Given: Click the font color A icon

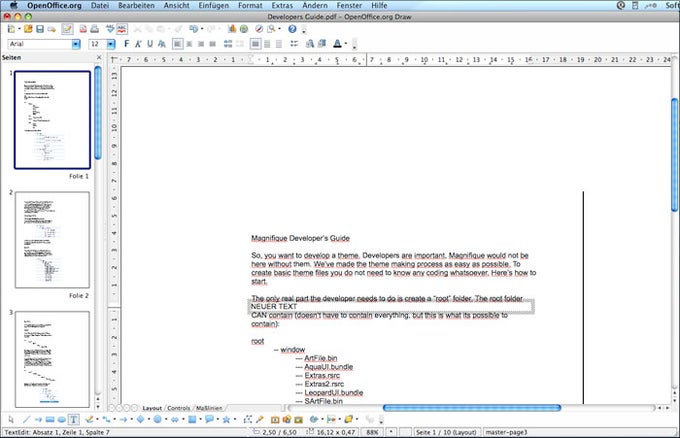Looking at the screenshot, I should (x=337, y=44).
